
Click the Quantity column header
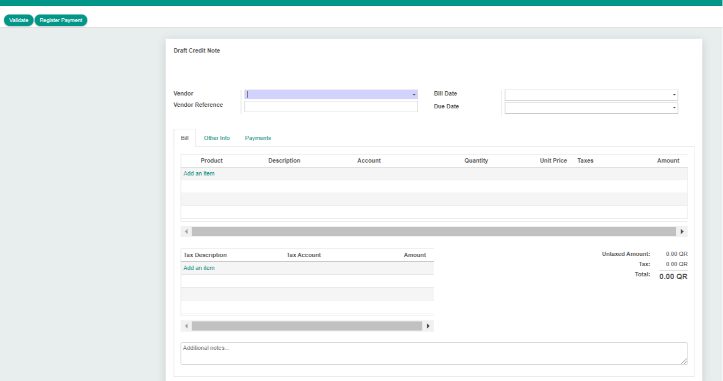click(476, 161)
